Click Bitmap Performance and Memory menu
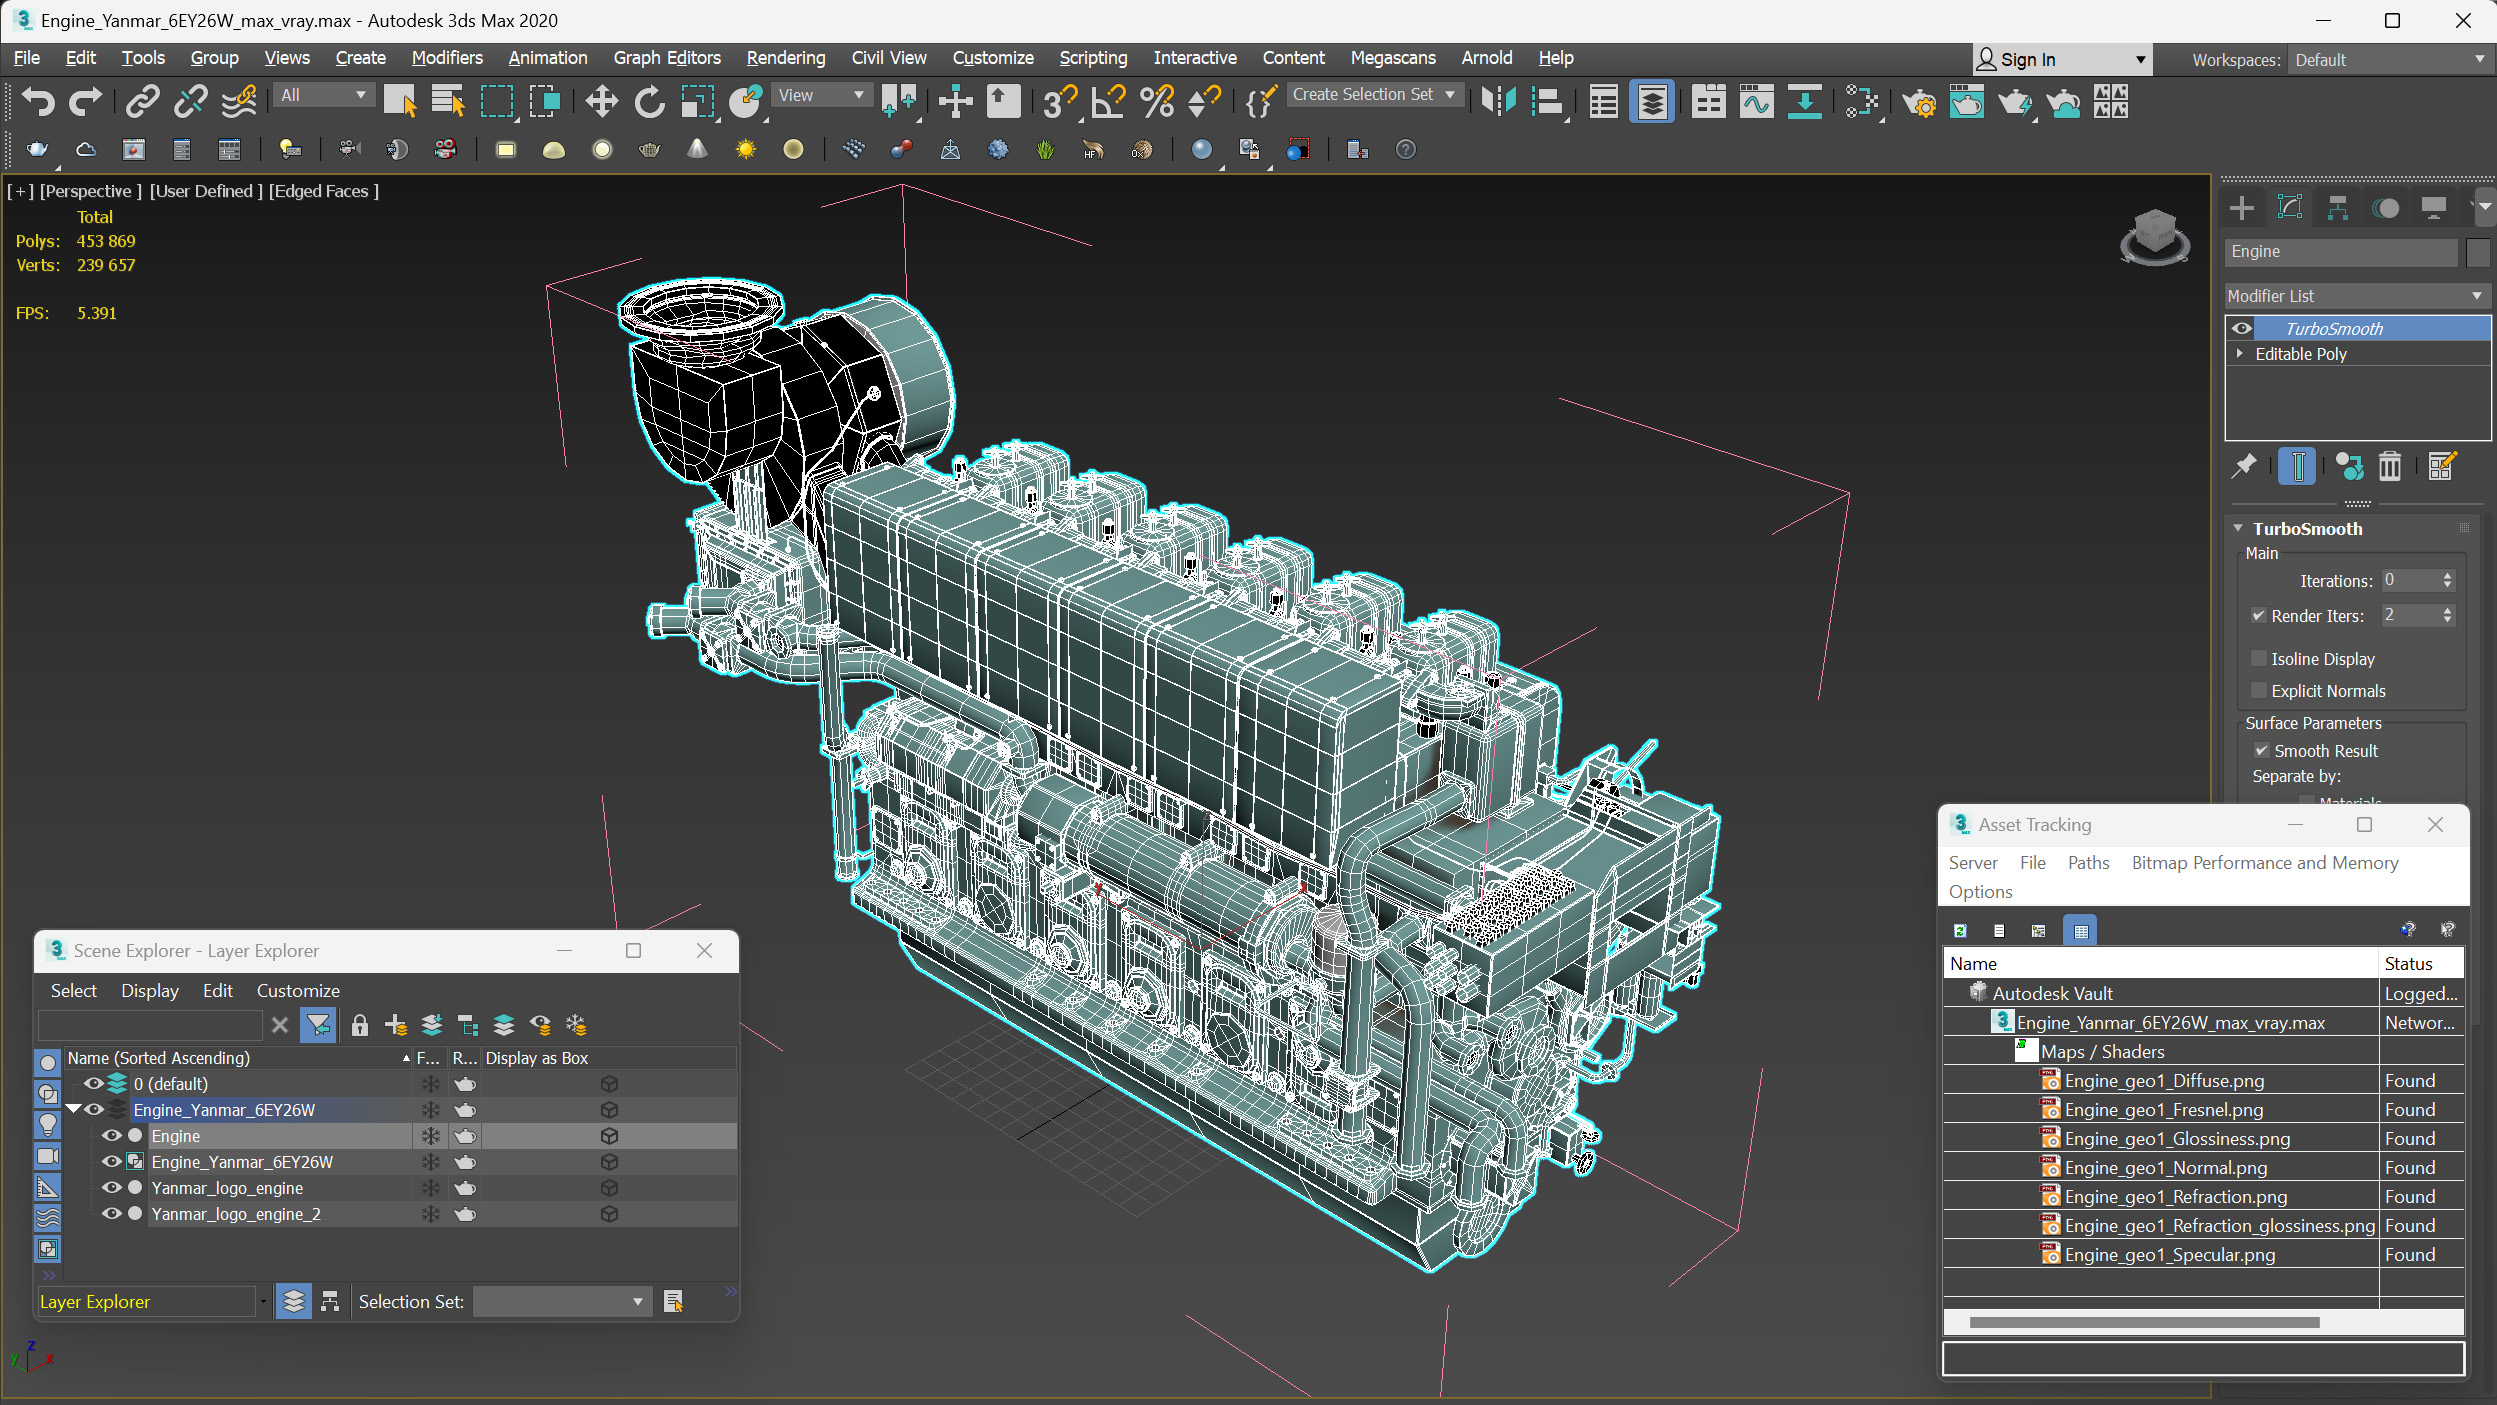Image resolution: width=2497 pixels, height=1405 pixels. (x=2264, y=862)
